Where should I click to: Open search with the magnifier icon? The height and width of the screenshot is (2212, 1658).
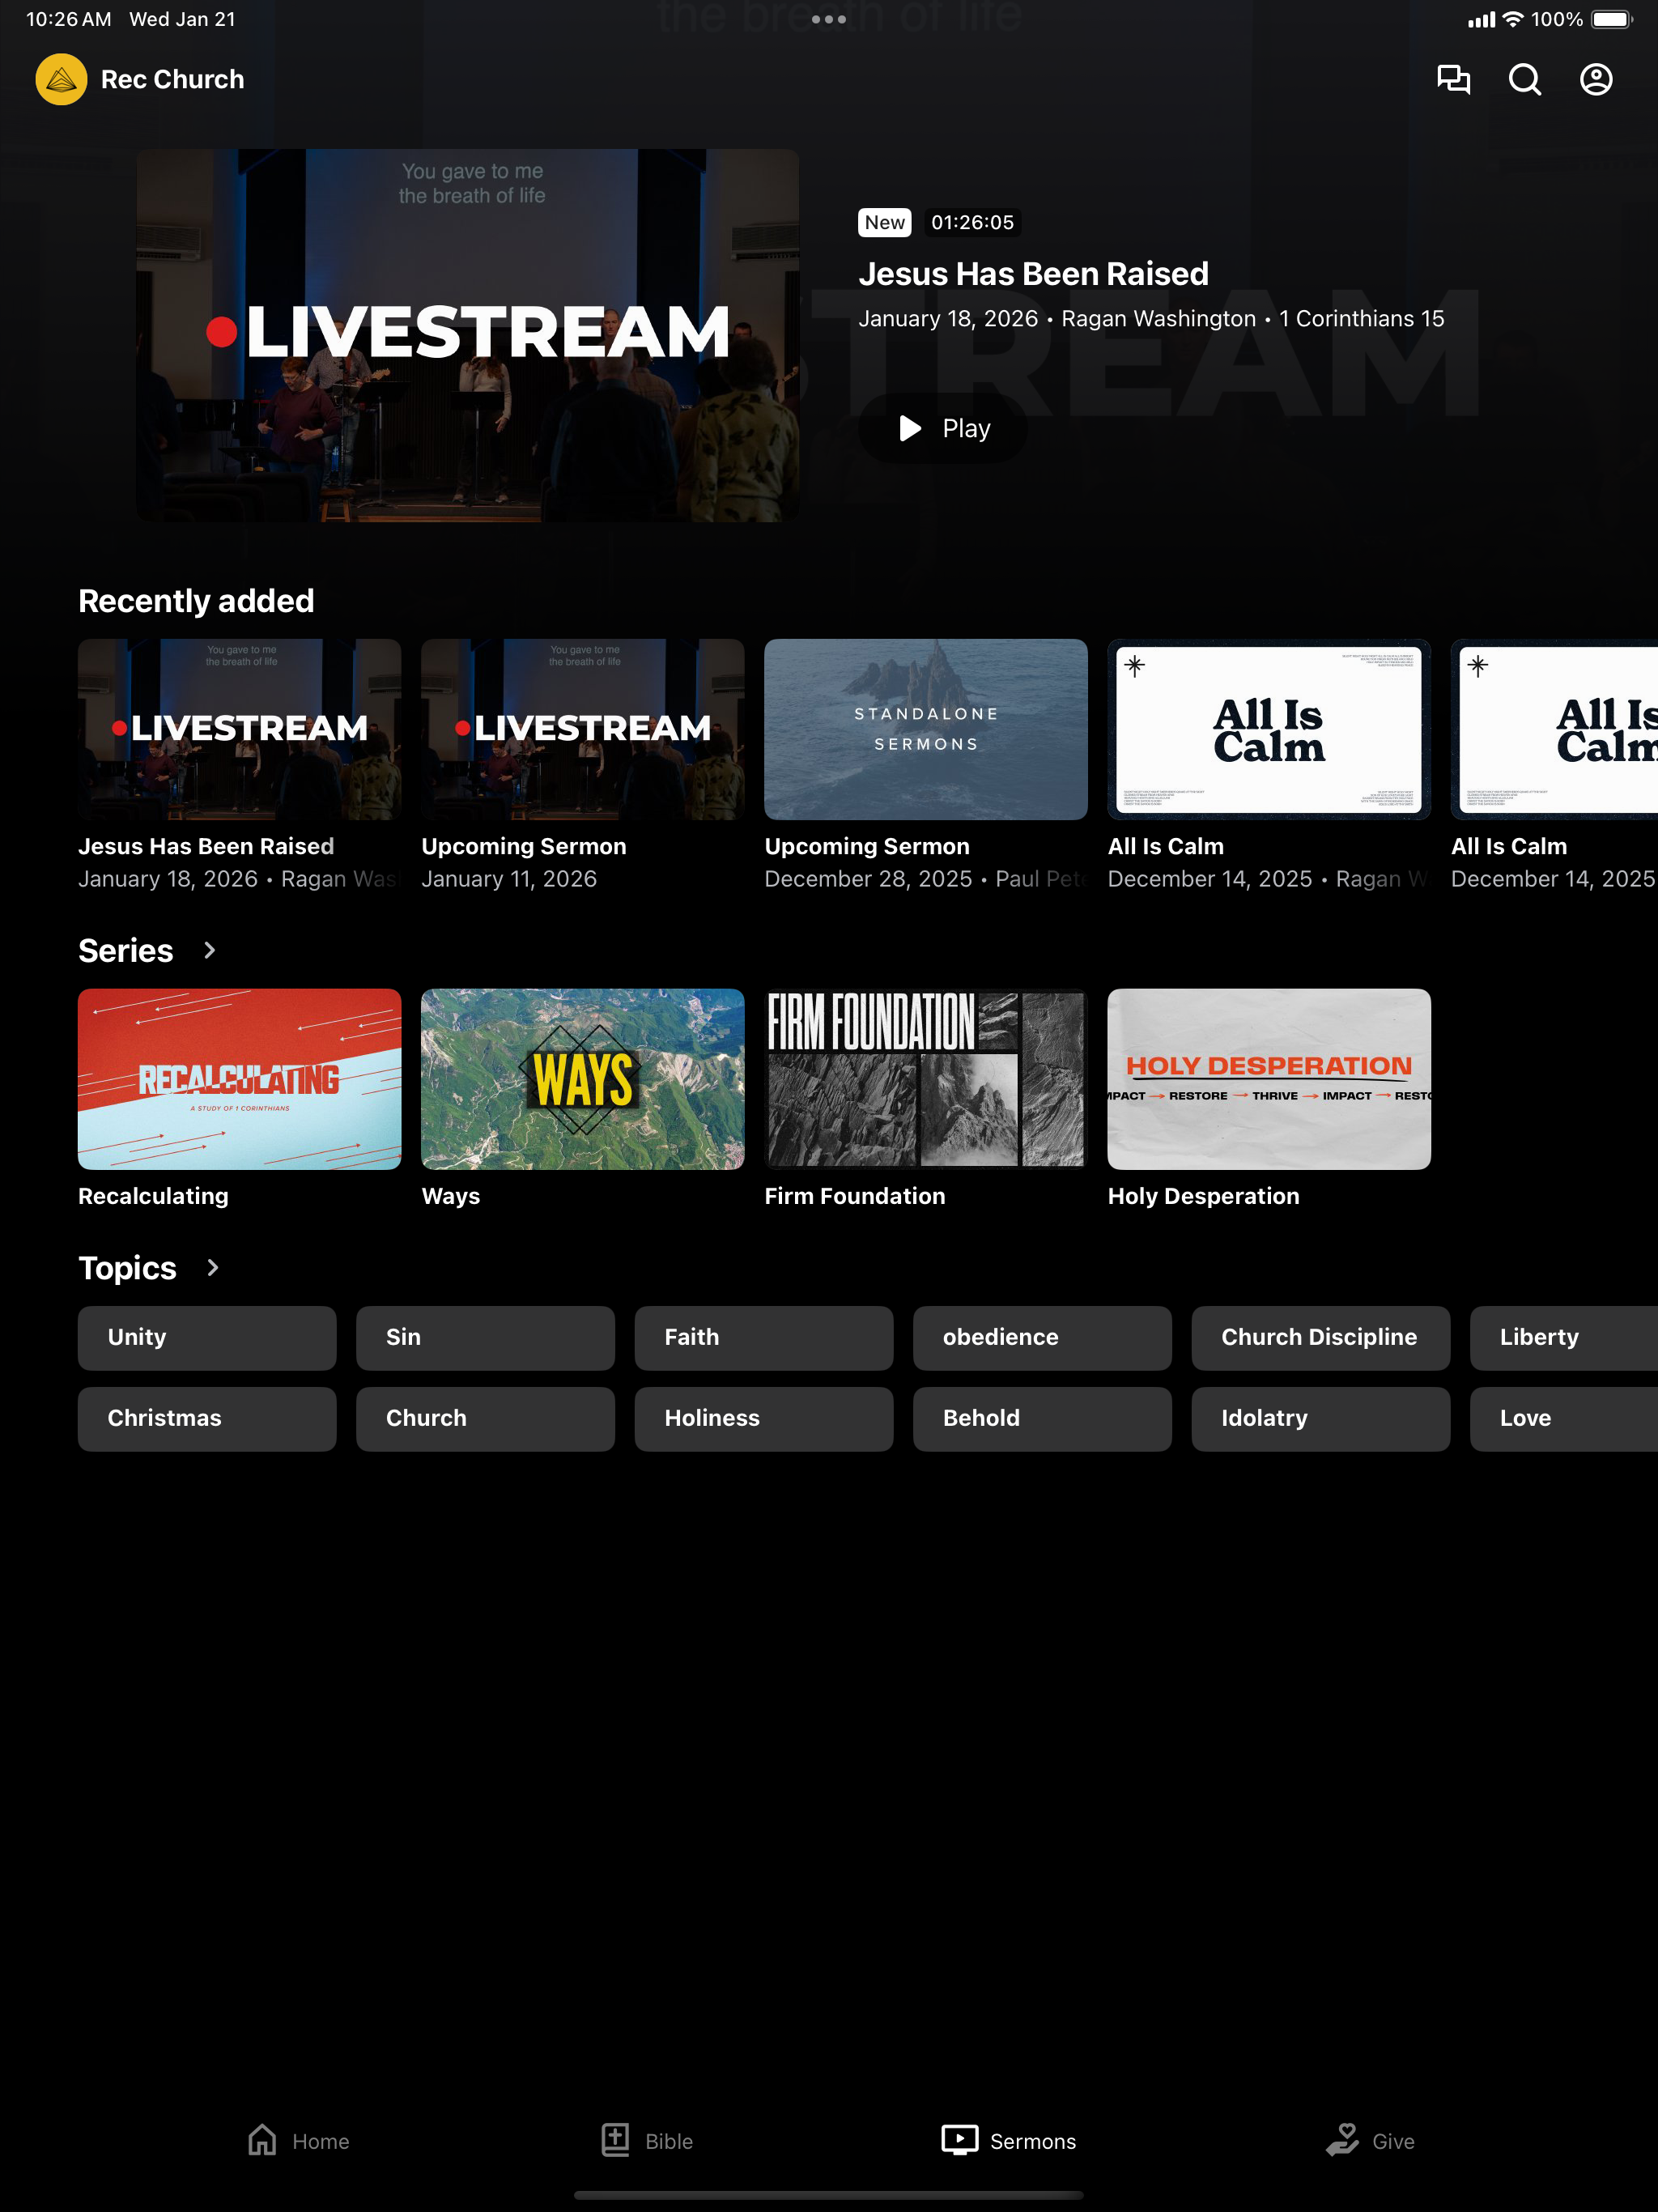tap(1524, 79)
